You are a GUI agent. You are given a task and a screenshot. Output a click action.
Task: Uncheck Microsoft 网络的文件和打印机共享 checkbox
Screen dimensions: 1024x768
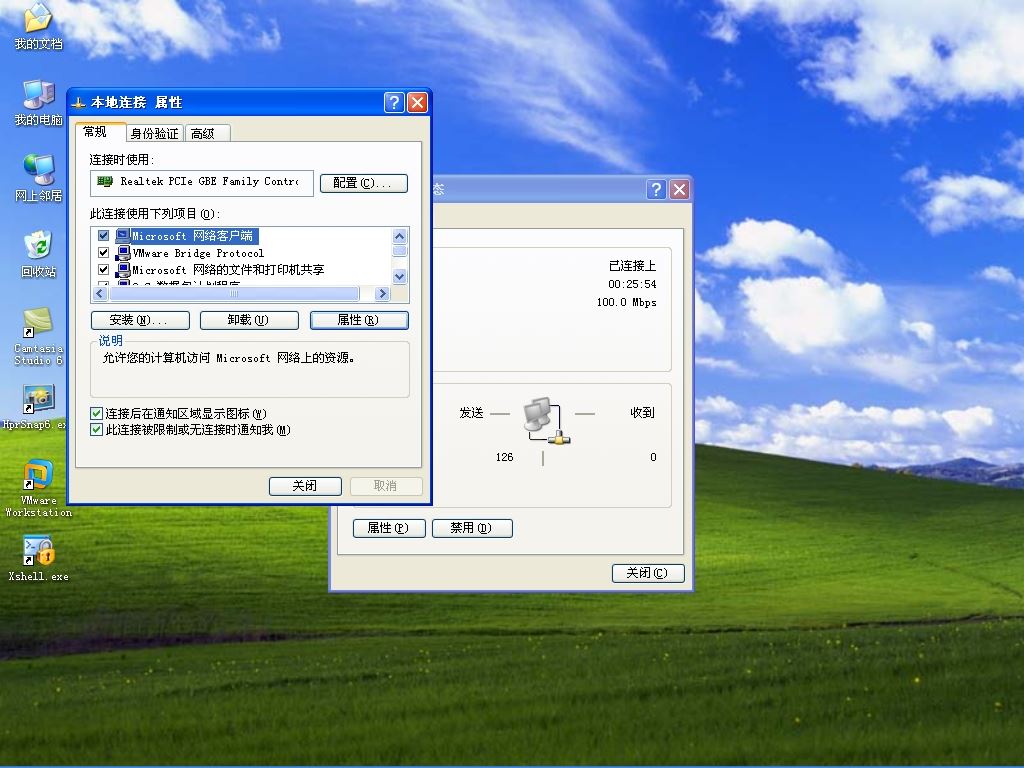click(103, 270)
